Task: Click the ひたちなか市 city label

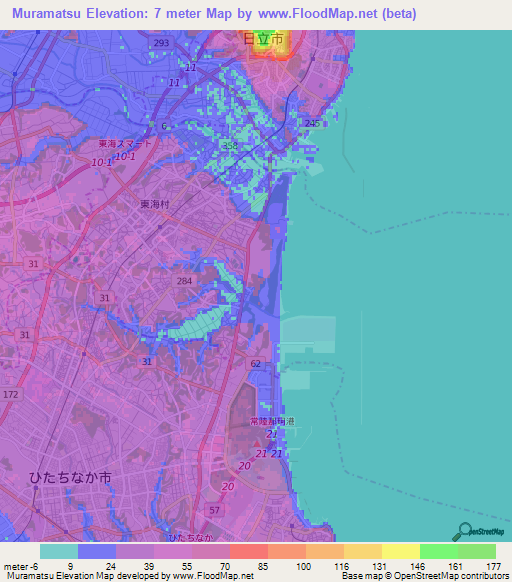Action: pyautogui.click(x=70, y=477)
